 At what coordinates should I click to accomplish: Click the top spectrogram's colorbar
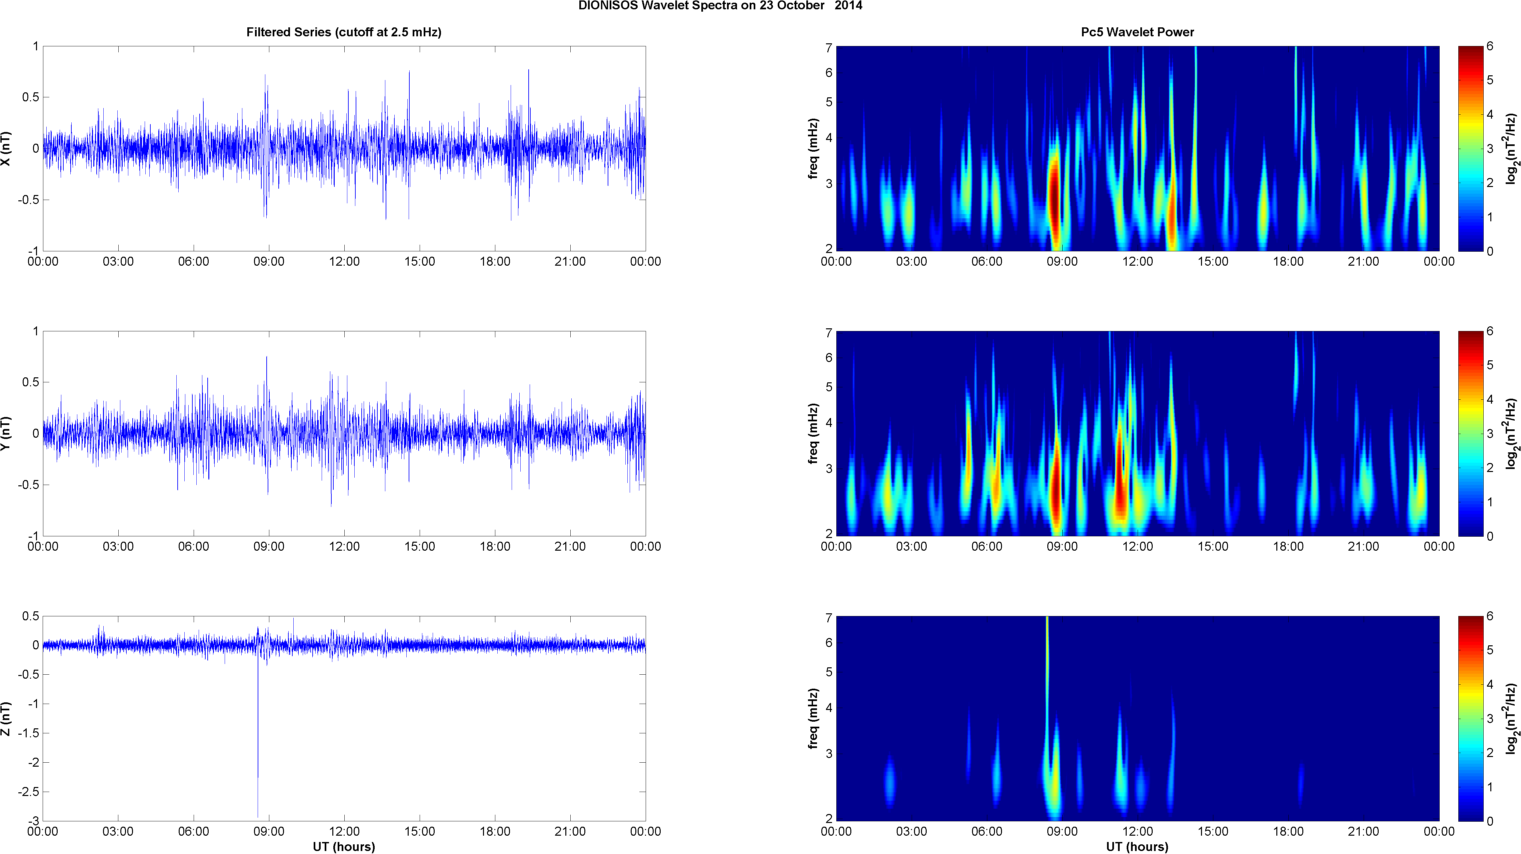tap(1471, 148)
